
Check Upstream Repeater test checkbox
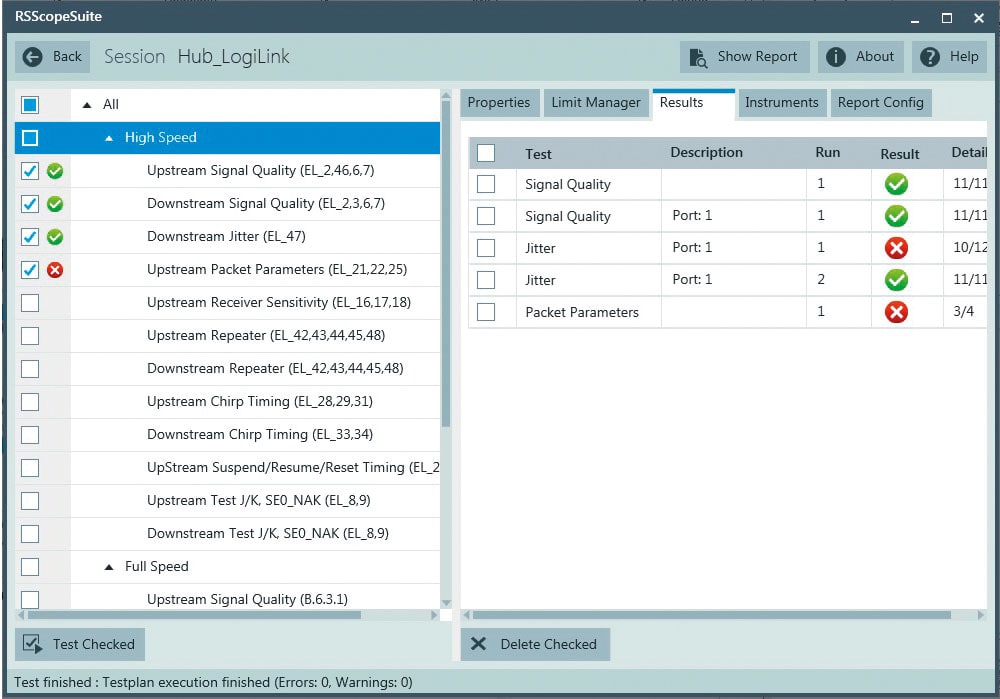[x=30, y=336]
